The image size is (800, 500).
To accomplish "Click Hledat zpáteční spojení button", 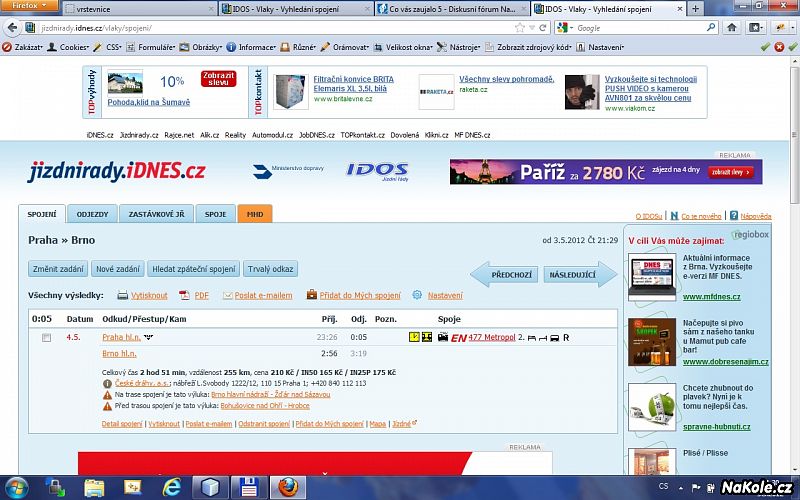I will (x=194, y=269).
